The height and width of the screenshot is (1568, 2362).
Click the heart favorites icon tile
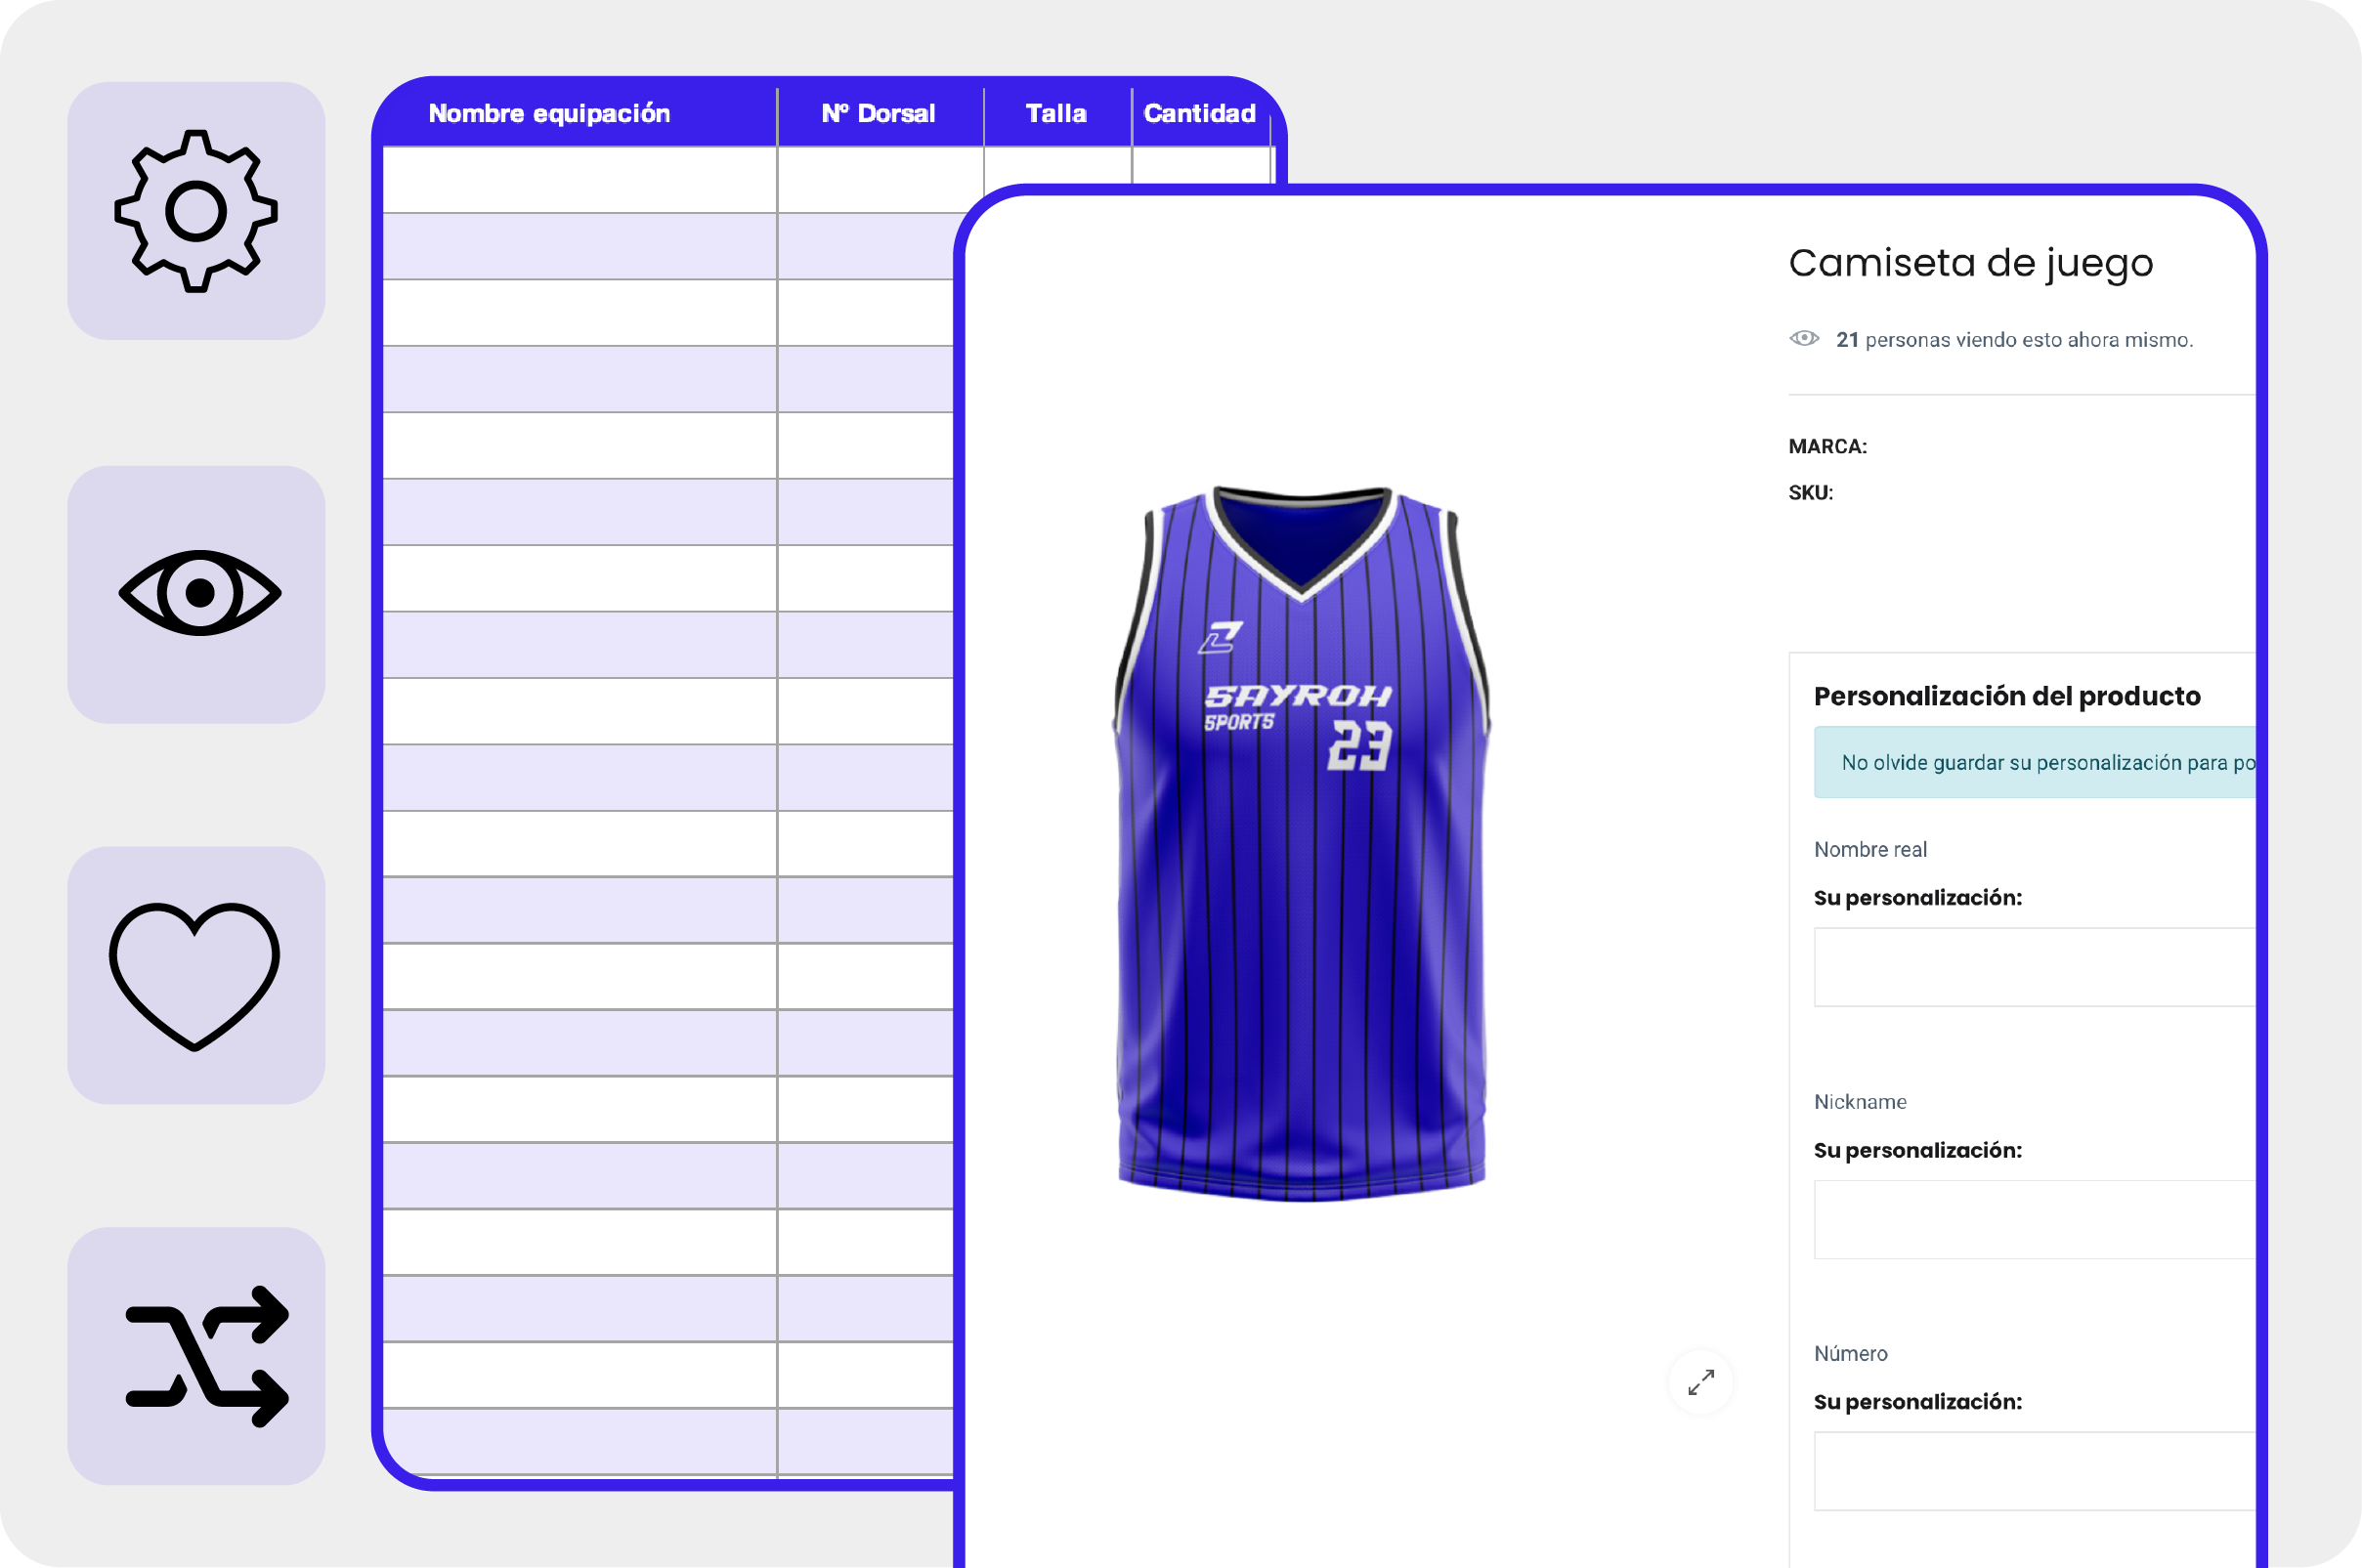[196, 976]
